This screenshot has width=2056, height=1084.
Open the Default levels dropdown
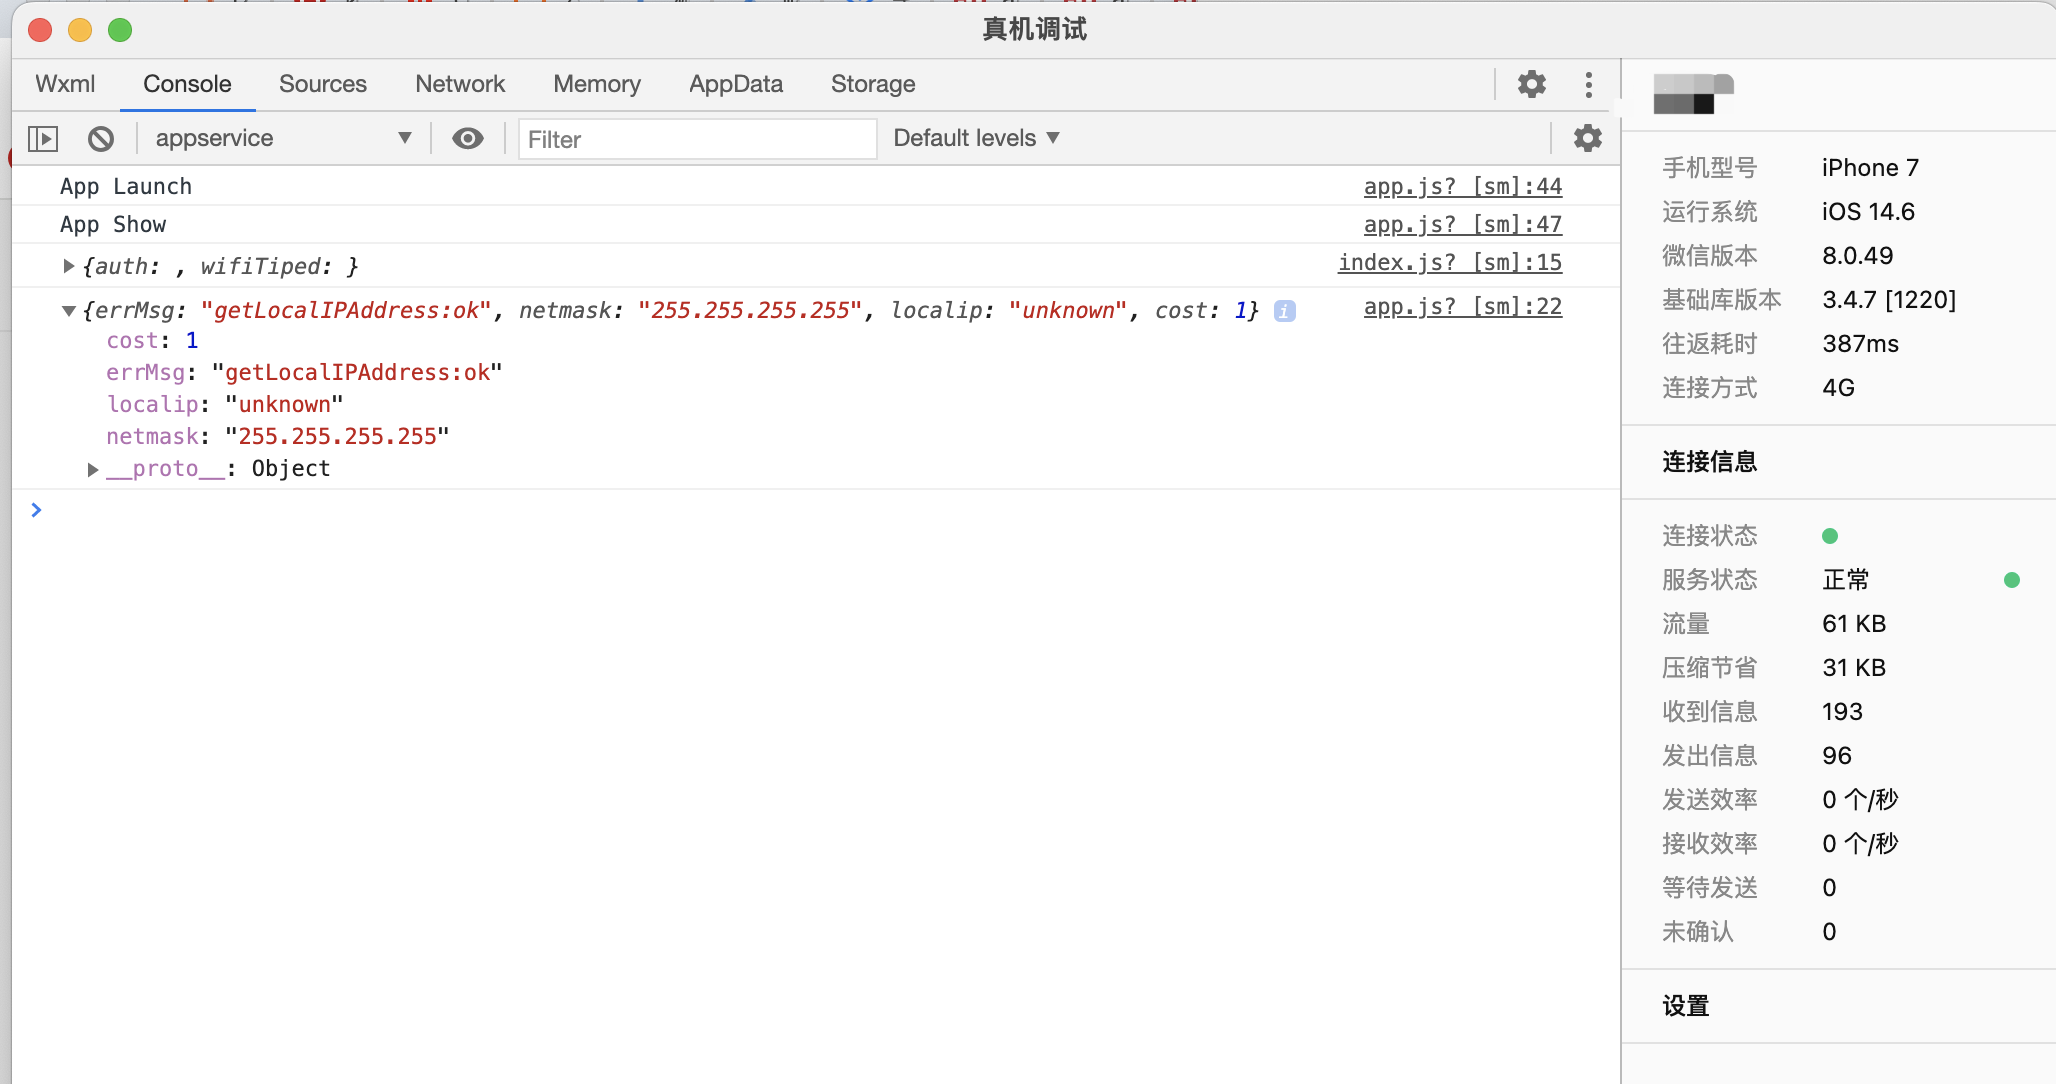point(975,138)
